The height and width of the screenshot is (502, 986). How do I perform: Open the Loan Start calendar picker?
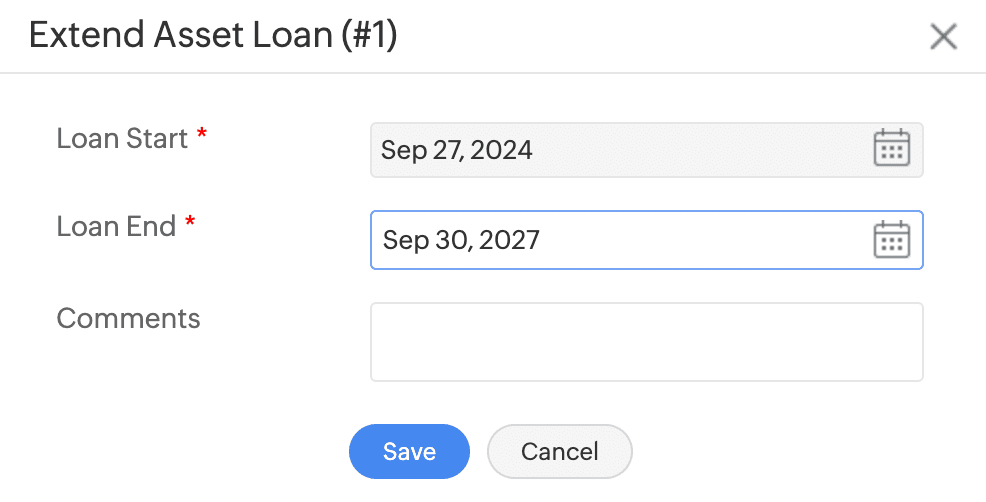coord(891,150)
